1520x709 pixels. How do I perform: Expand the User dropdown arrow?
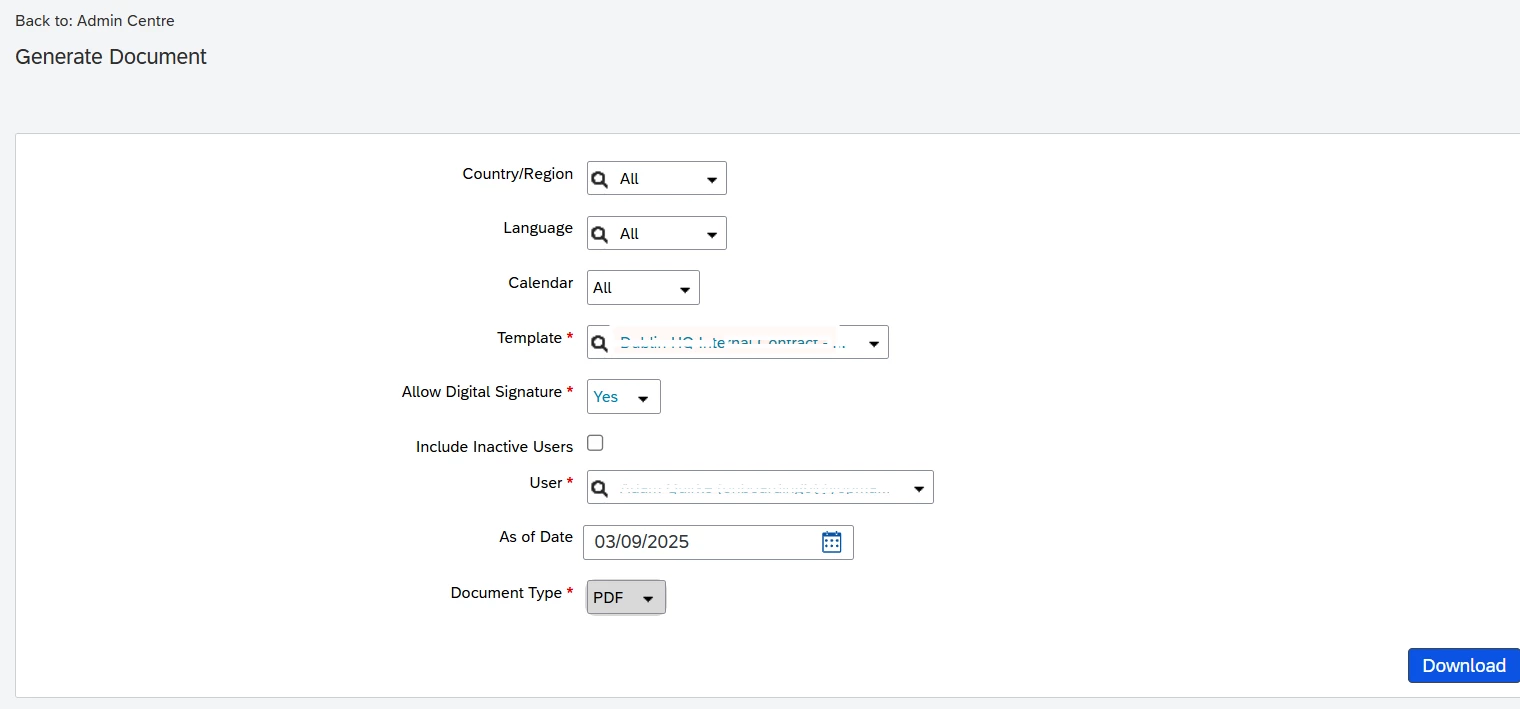tap(919, 490)
